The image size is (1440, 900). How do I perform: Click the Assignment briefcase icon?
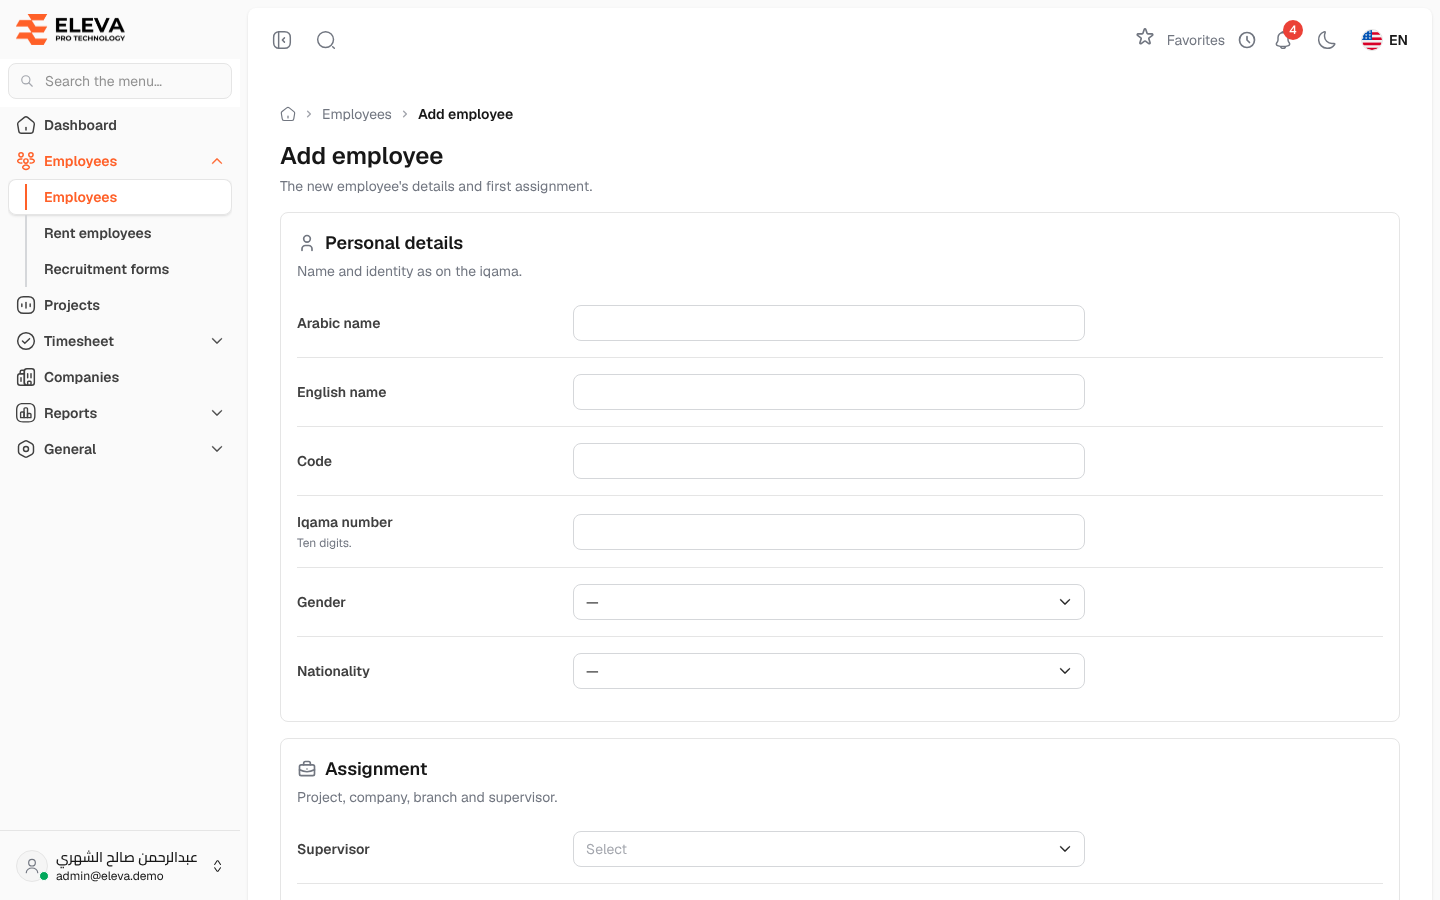click(307, 769)
